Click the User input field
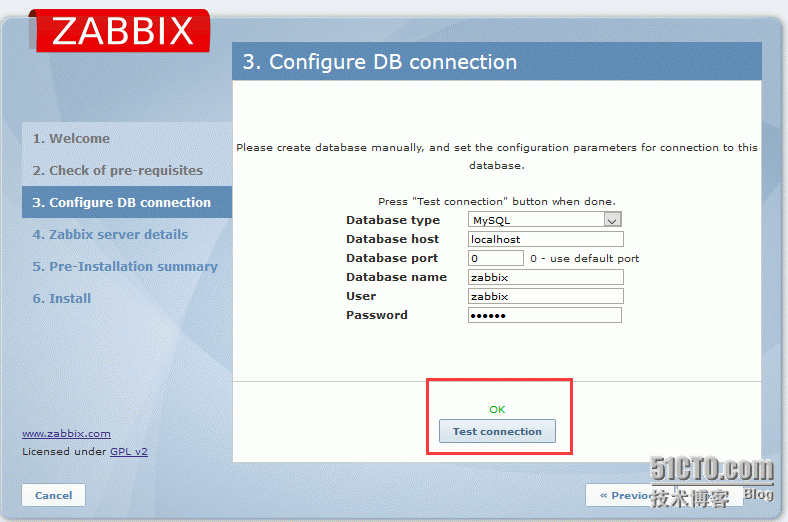The image size is (788, 522). [545, 296]
